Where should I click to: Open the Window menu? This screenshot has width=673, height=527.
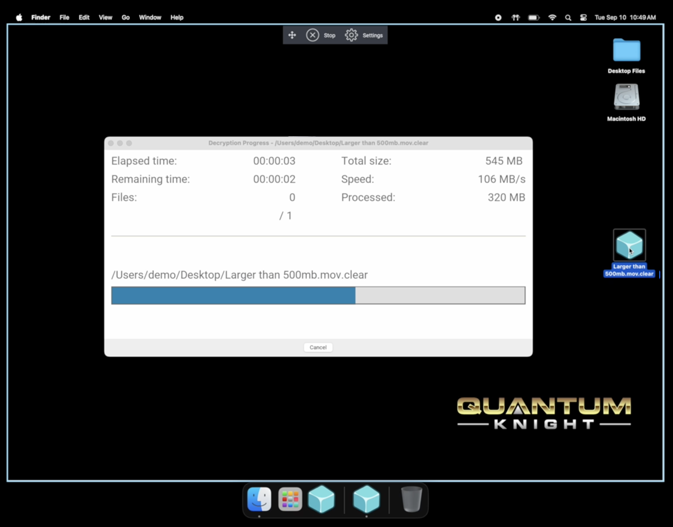tap(150, 18)
